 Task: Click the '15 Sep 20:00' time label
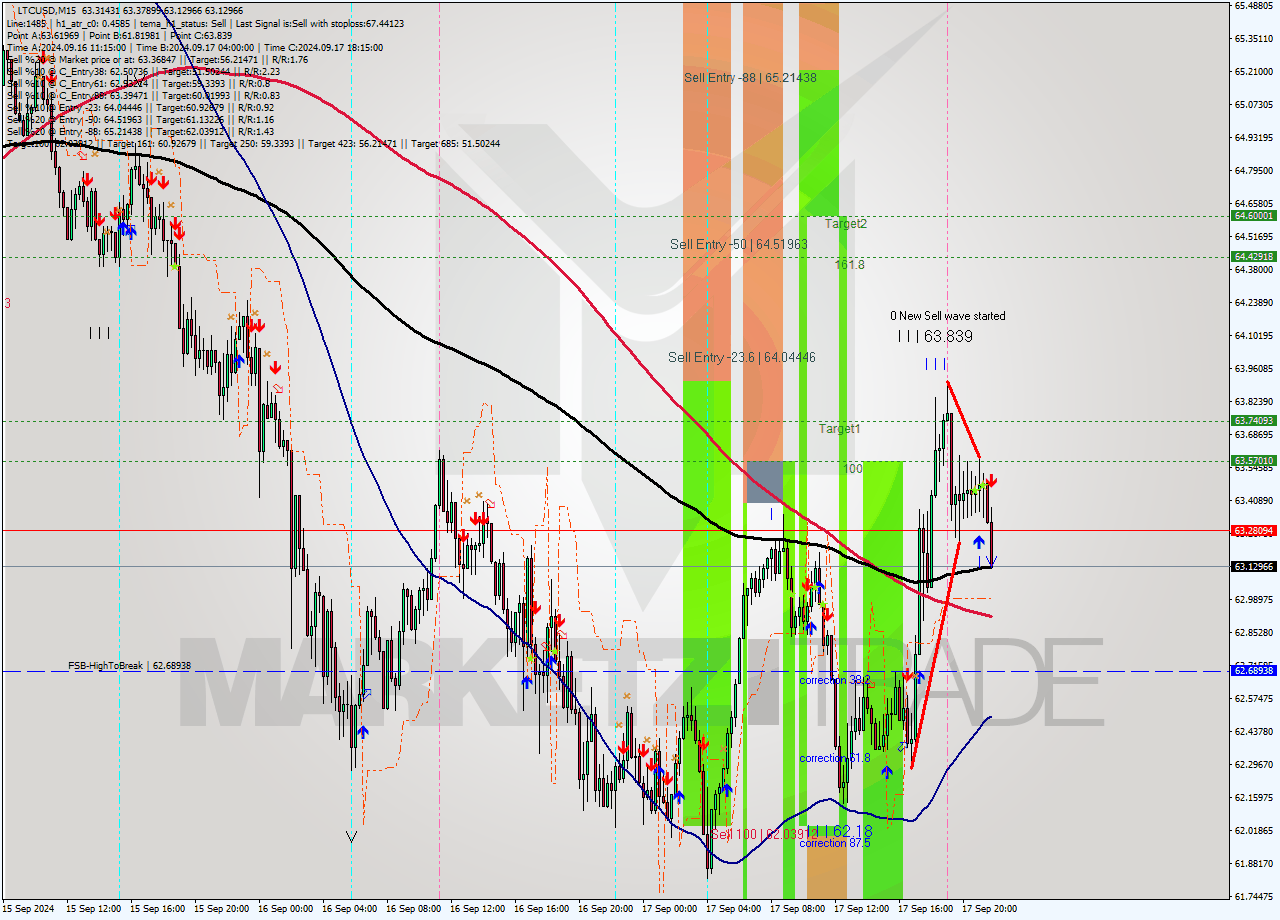point(223,909)
